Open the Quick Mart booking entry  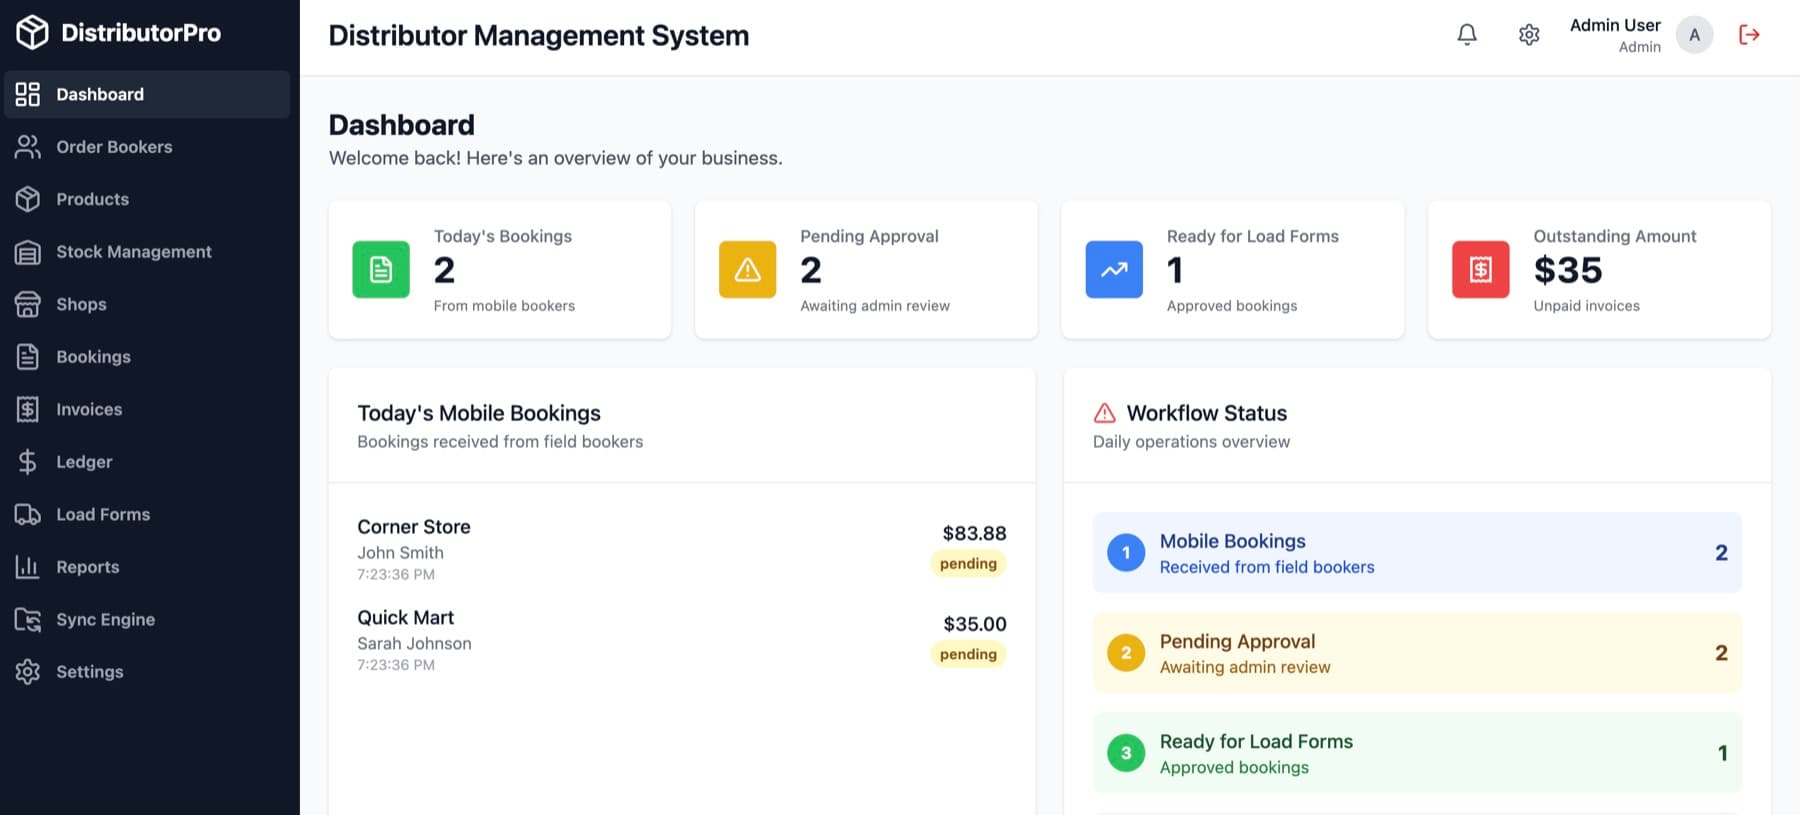(x=682, y=640)
